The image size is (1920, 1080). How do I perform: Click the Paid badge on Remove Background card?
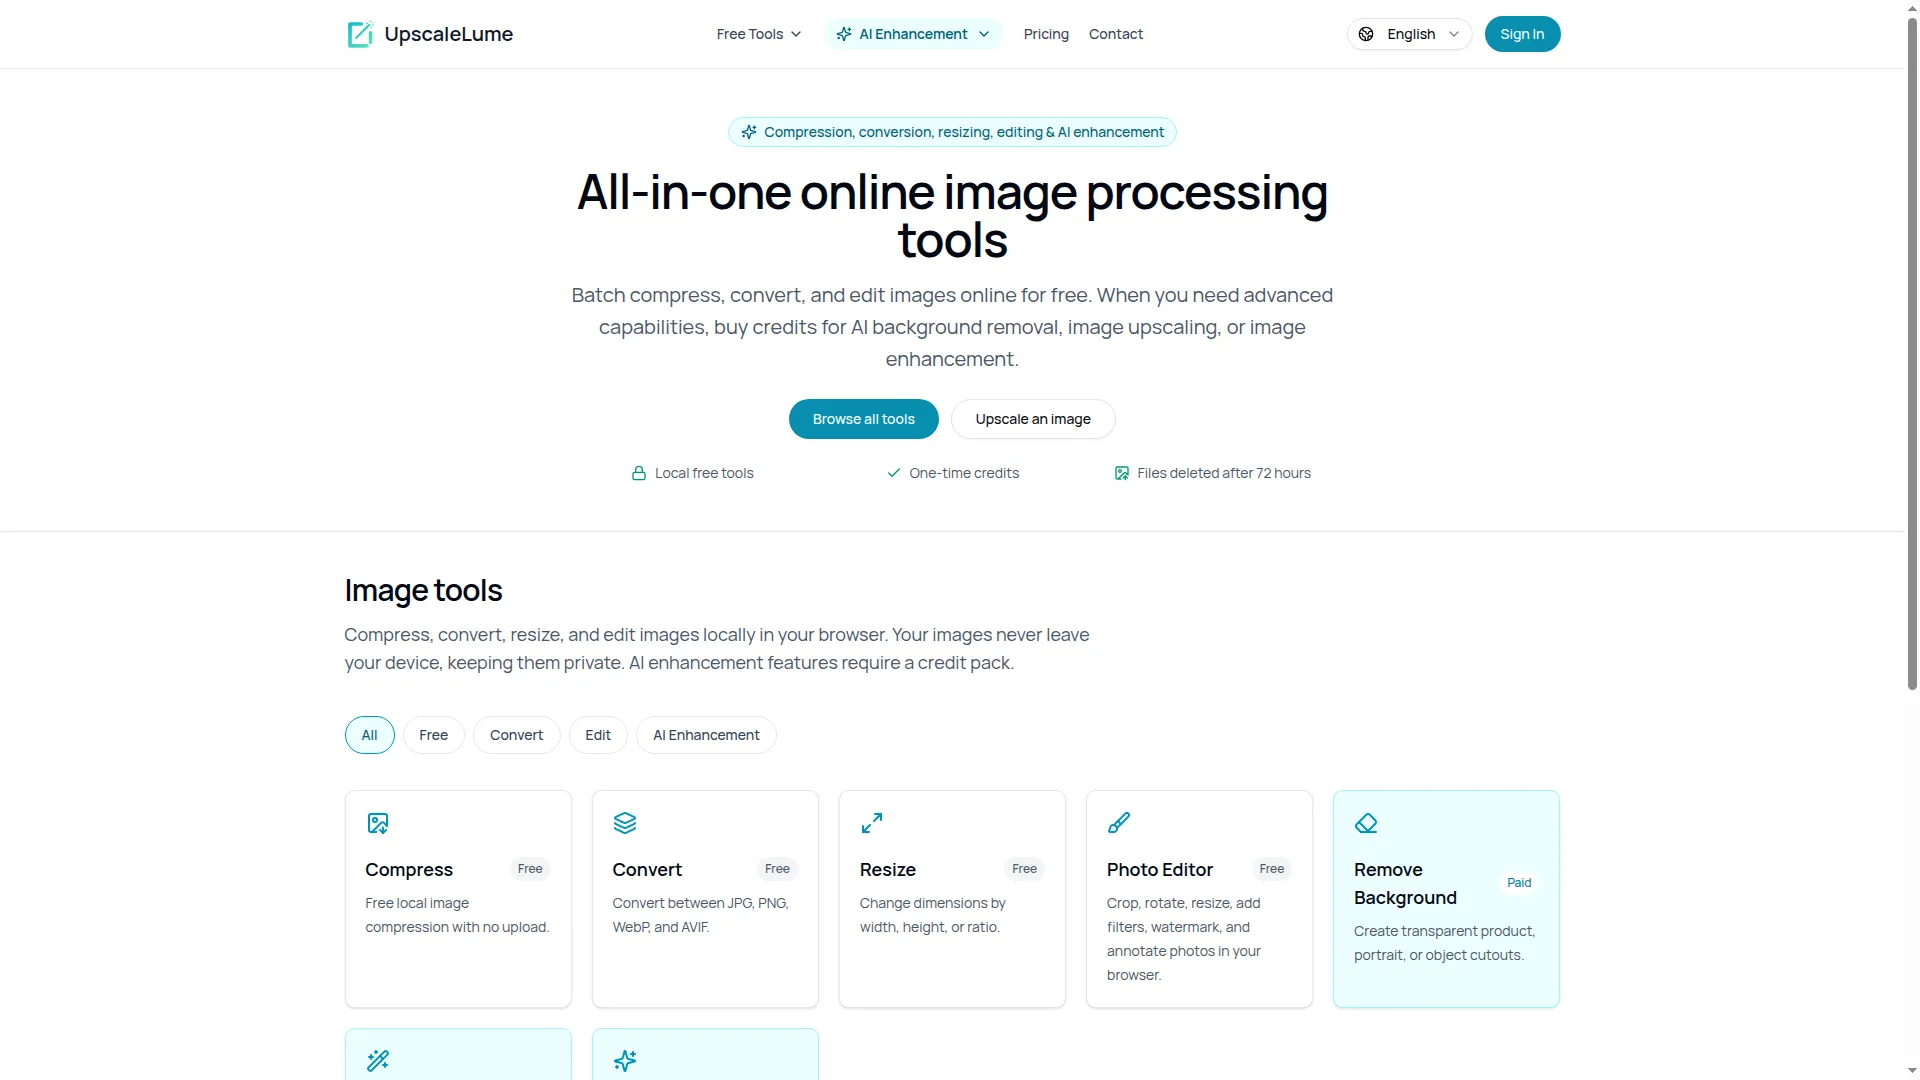point(1519,883)
